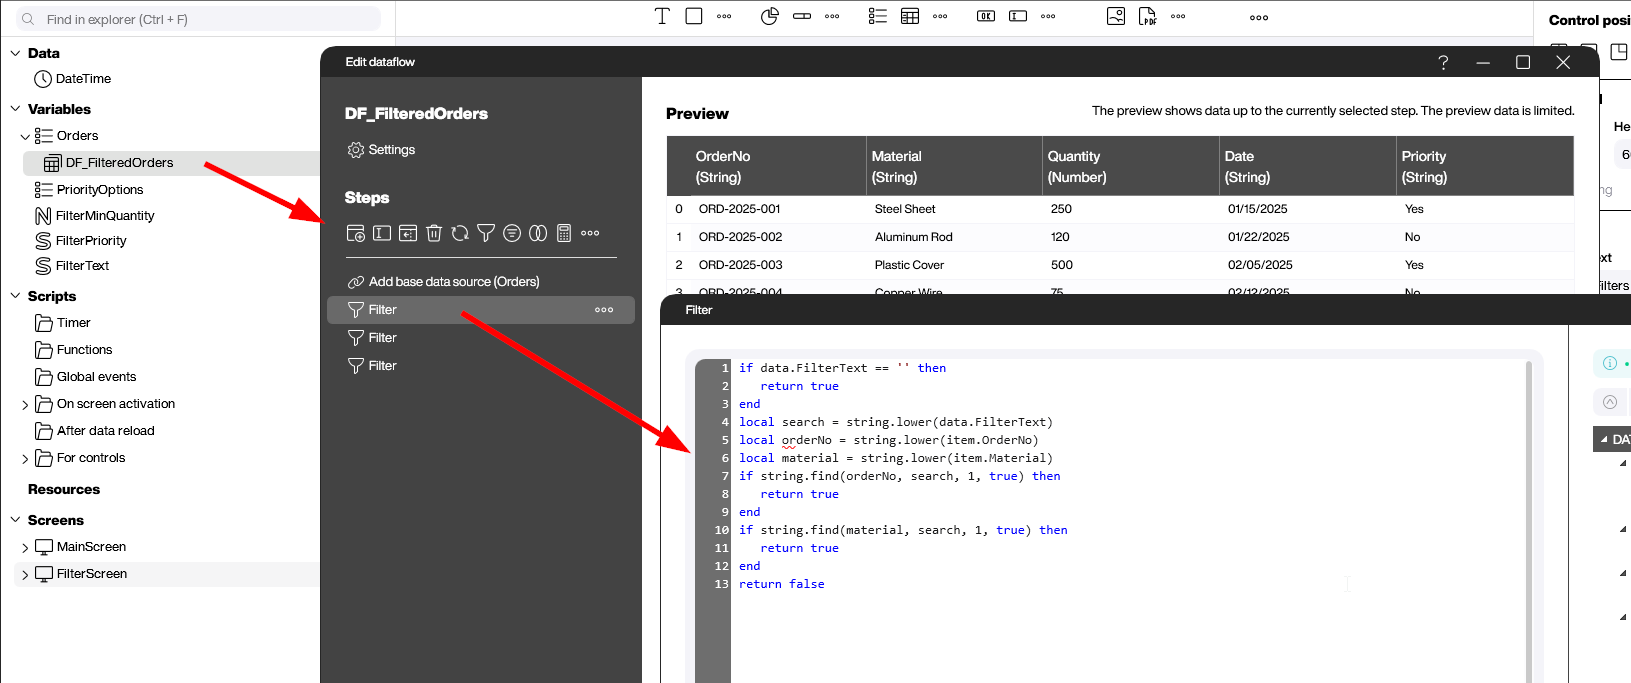
Task: Collapse the Variables section
Action: 15,109
